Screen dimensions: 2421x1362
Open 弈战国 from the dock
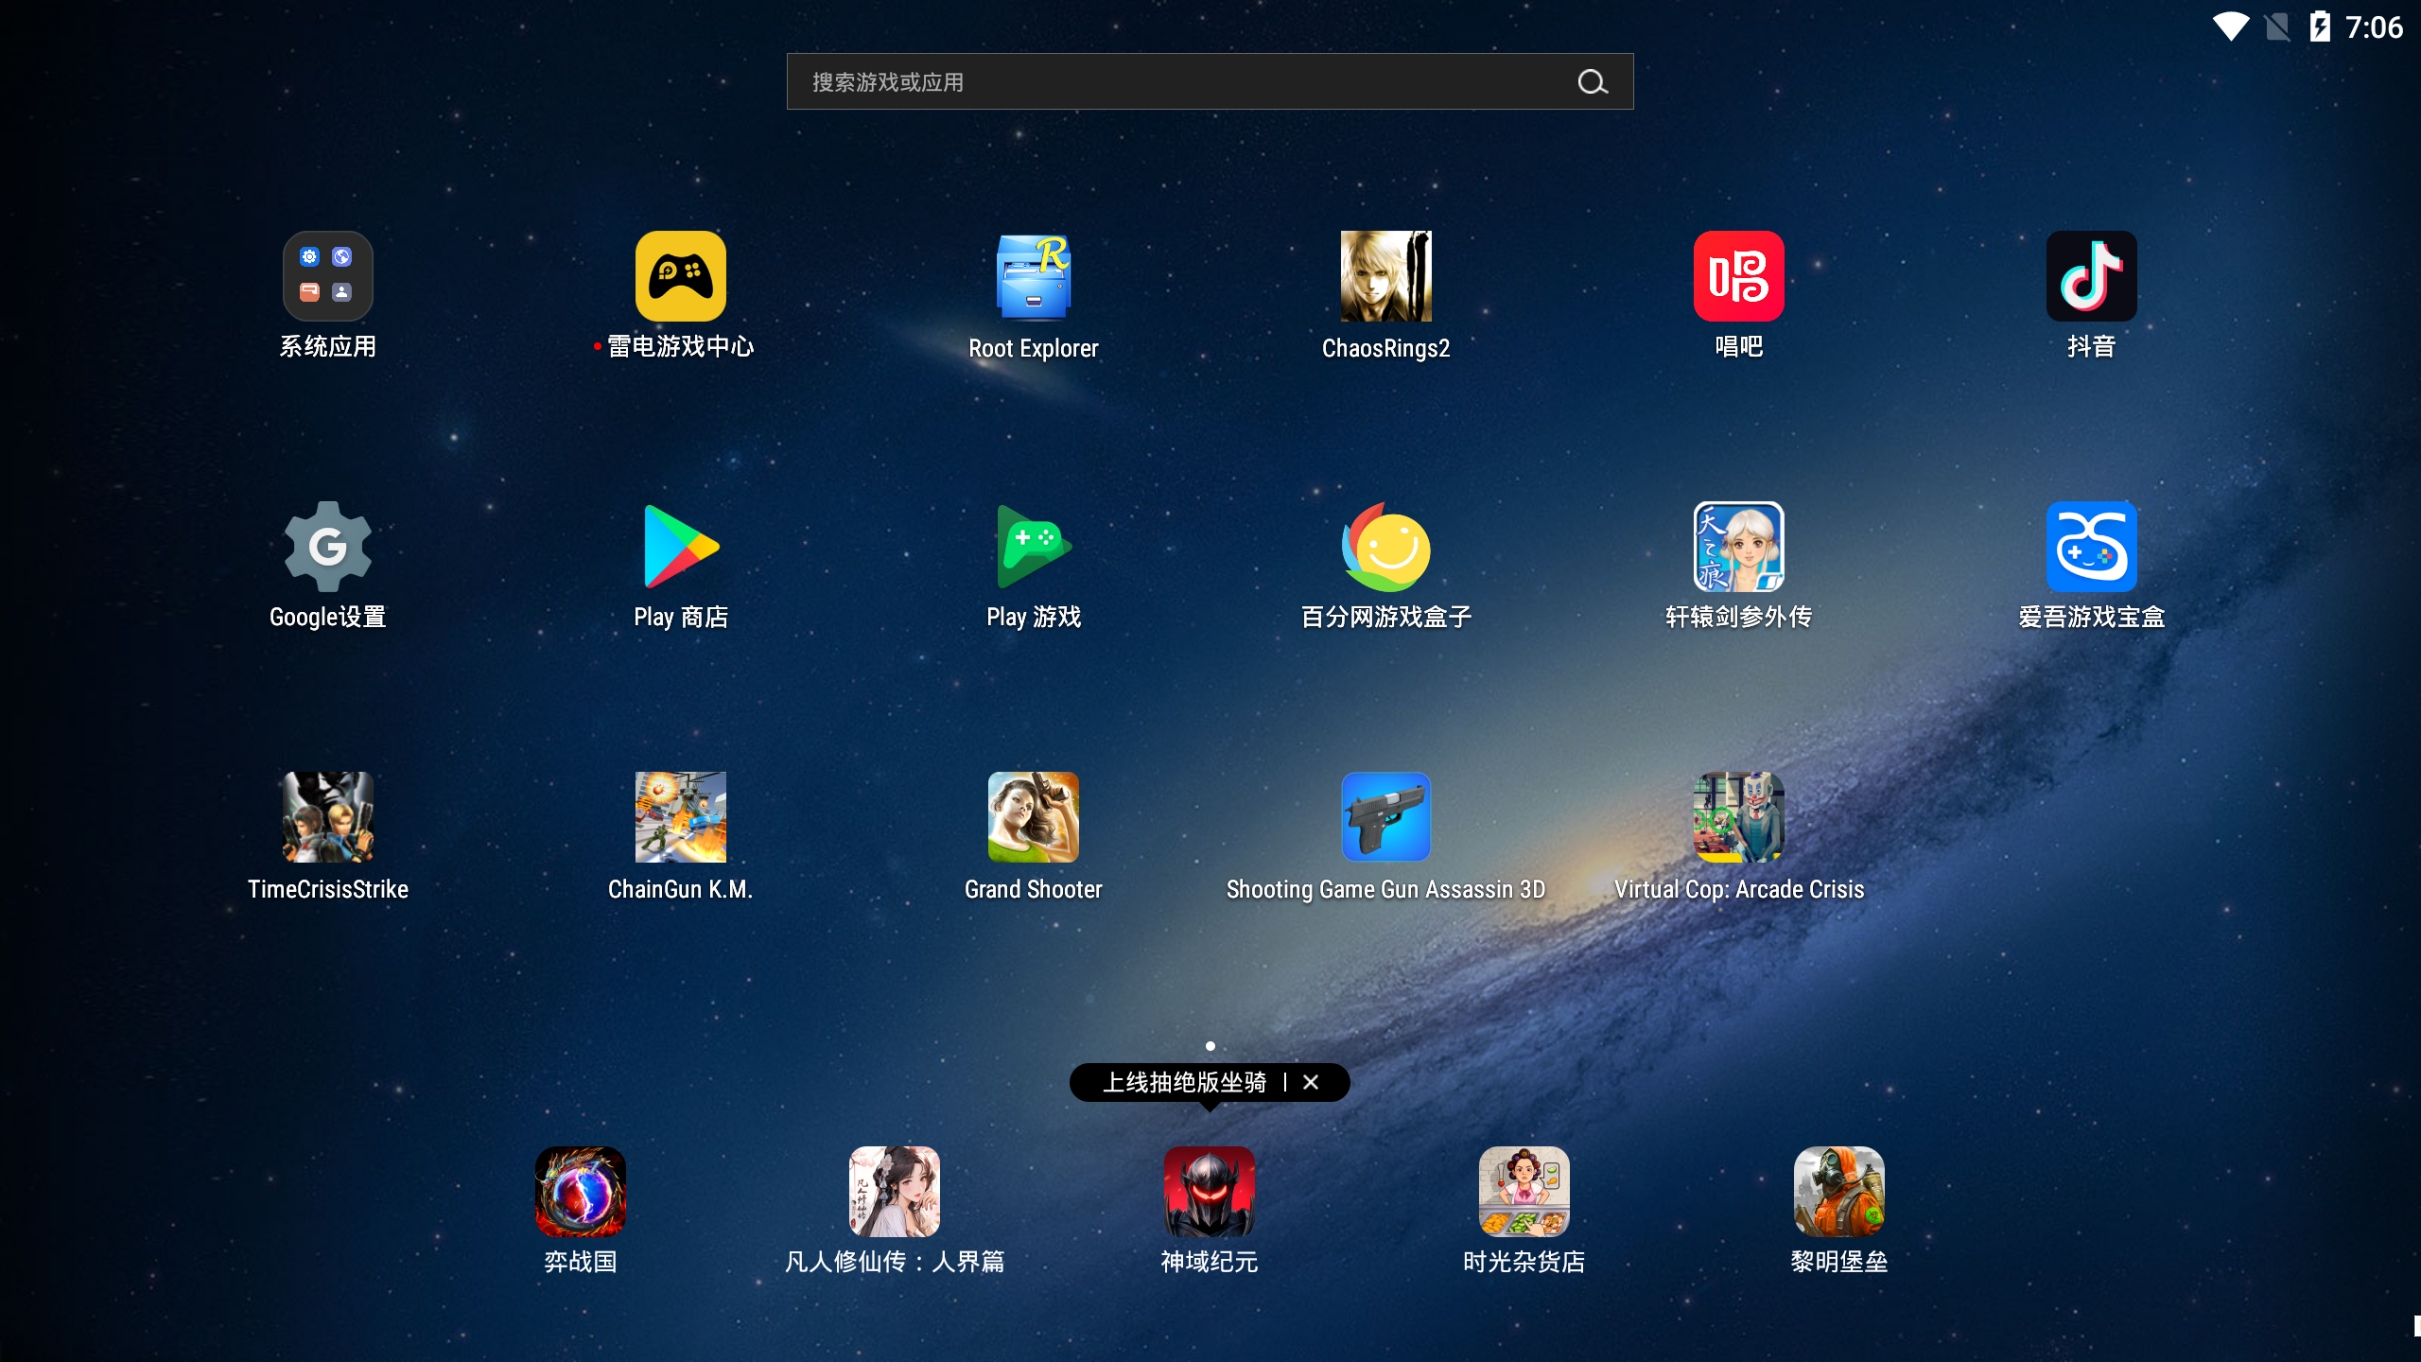point(580,1192)
